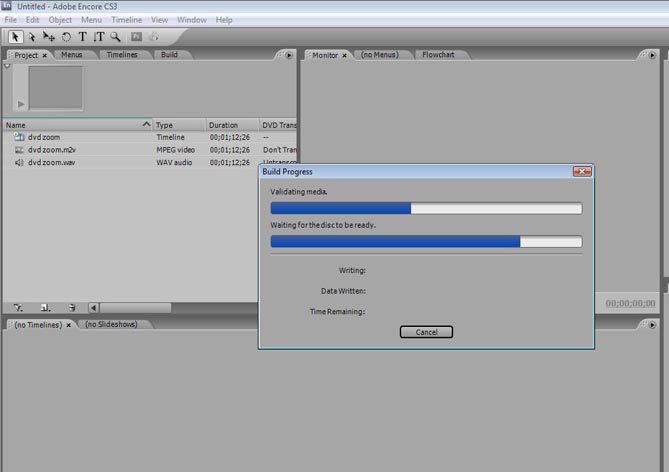Image resolution: width=669 pixels, height=472 pixels.
Task: Close the Build Progress dialog
Action: 582,172
